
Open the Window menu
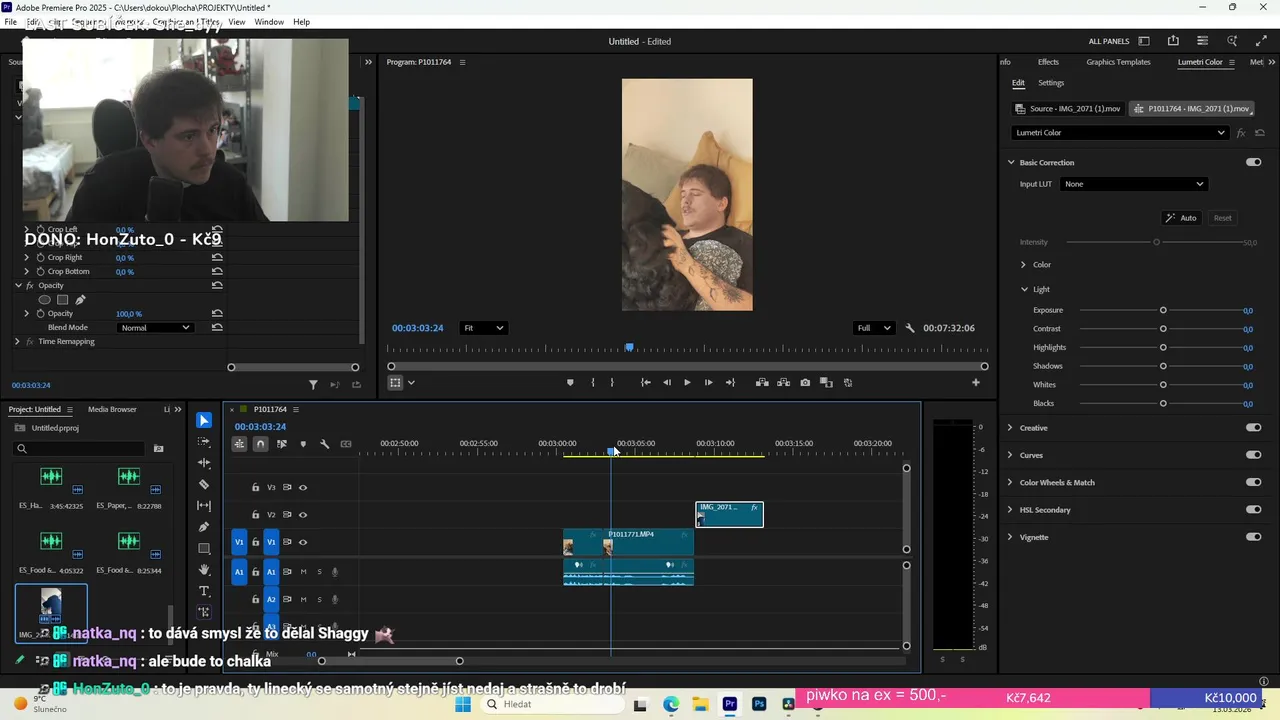269,22
